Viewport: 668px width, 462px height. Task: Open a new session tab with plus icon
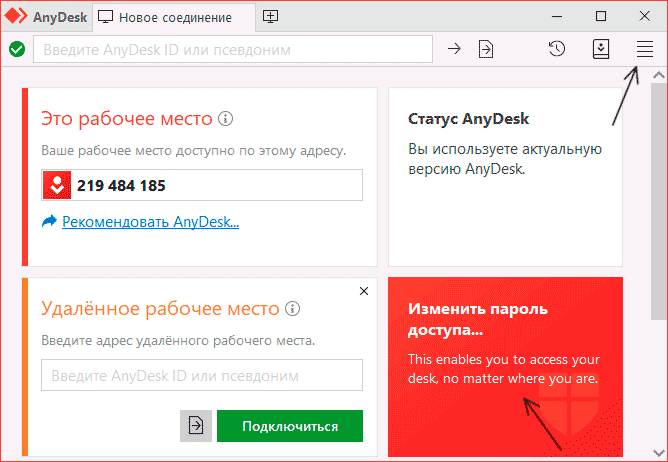coord(271,17)
